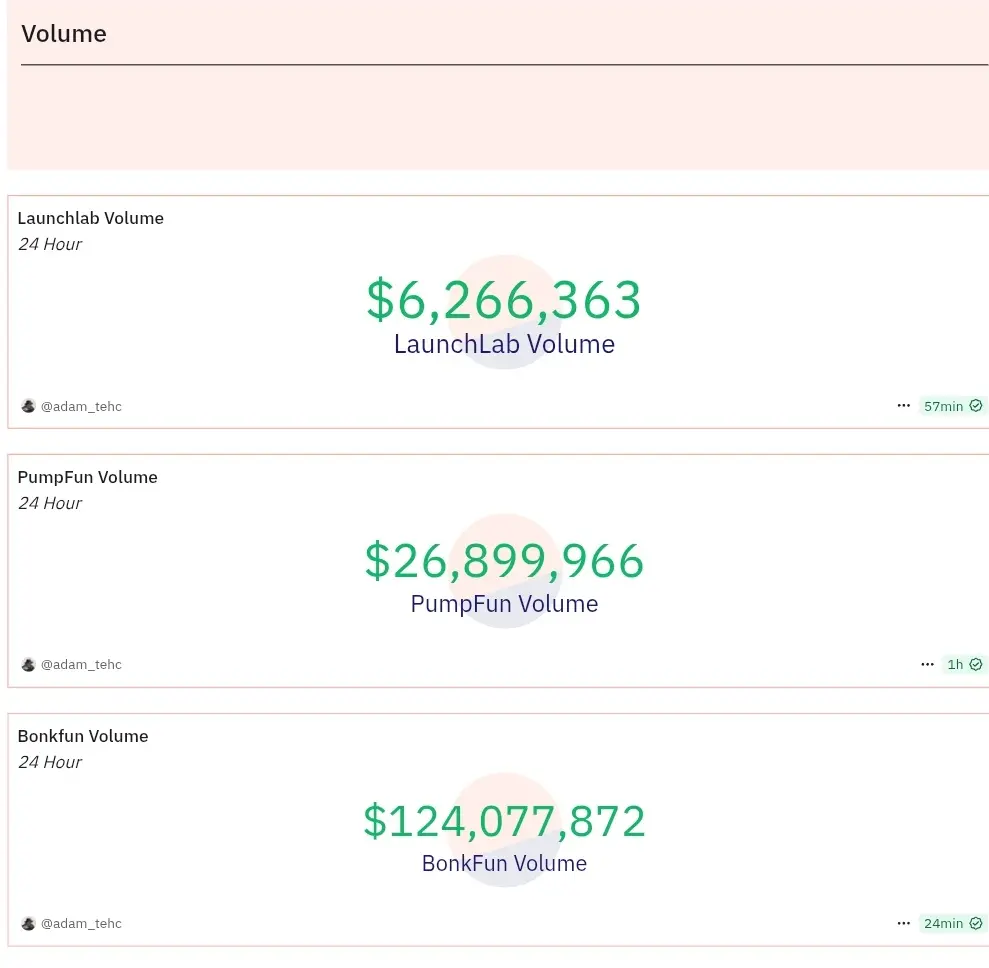Screen dimensions: 989x968
Task: Click the 57min refresh status check icon
Action: click(975, 405)
